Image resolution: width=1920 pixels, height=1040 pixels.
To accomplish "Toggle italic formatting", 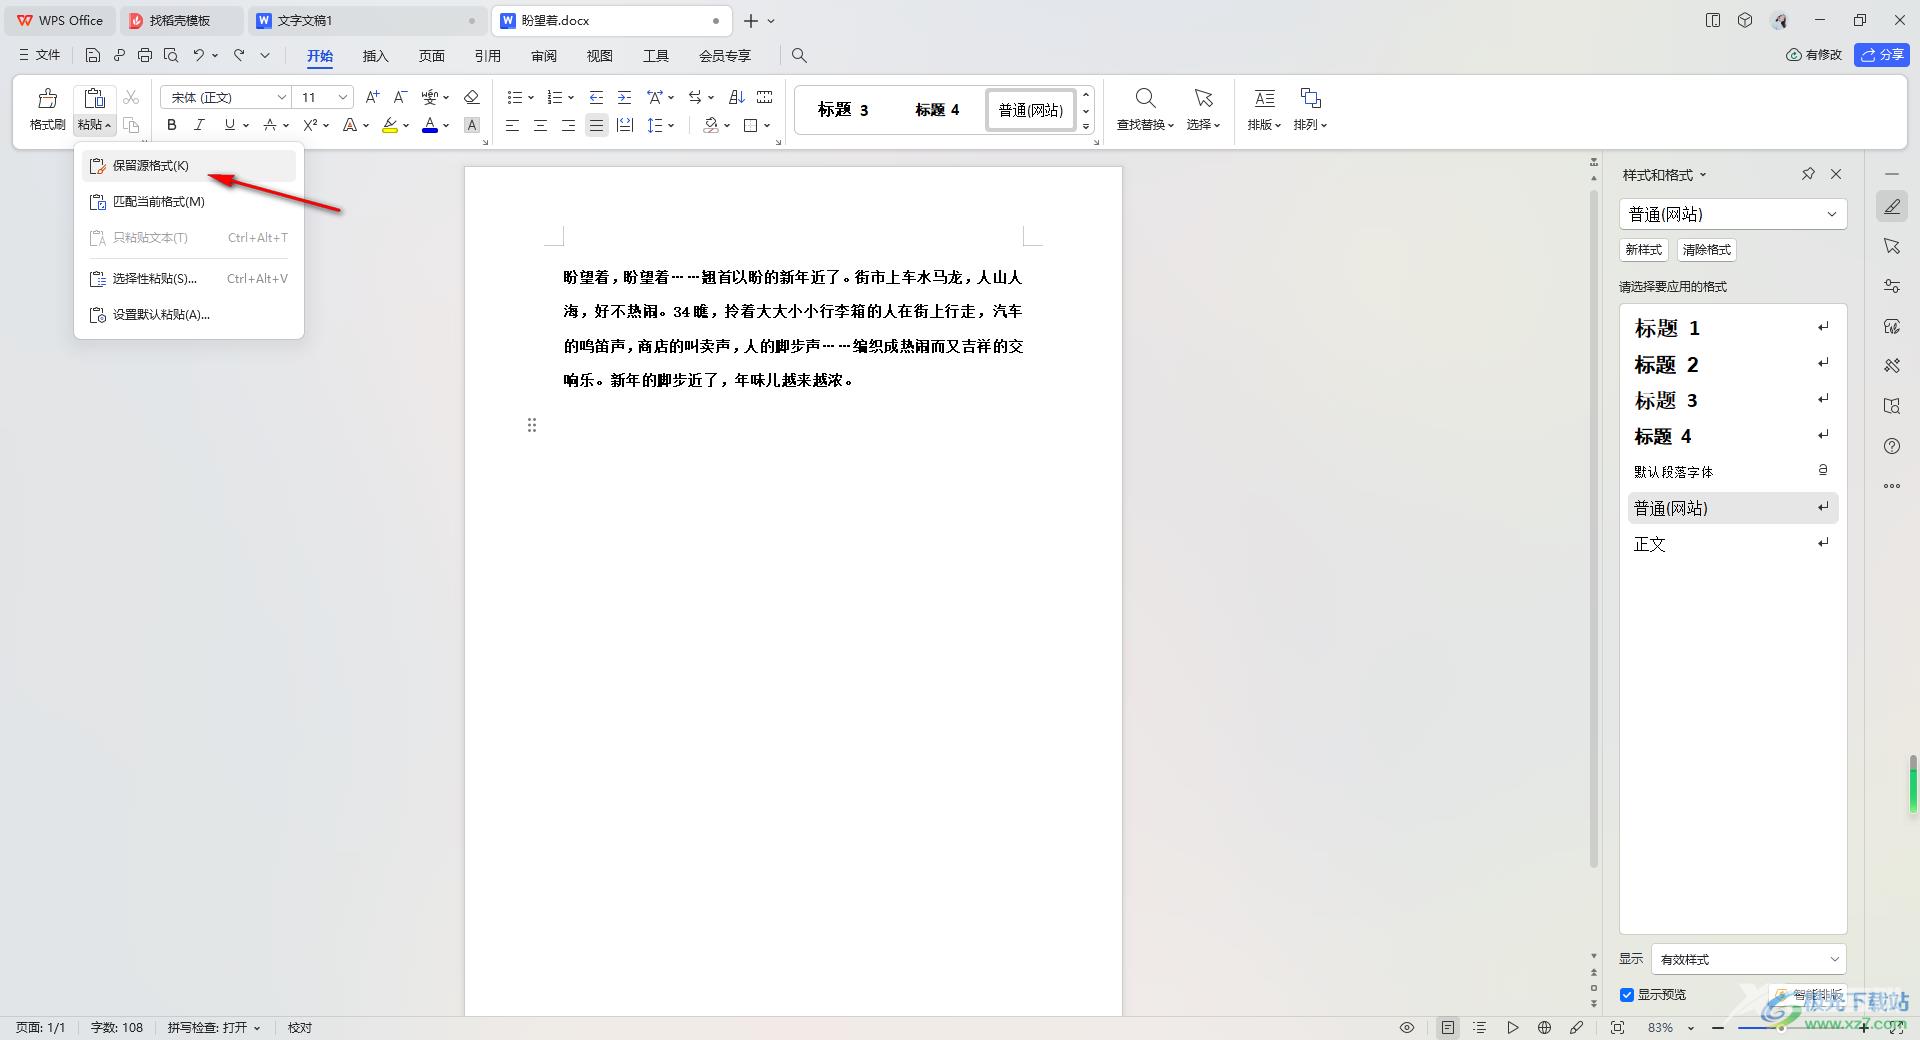I will click(199, 125).
